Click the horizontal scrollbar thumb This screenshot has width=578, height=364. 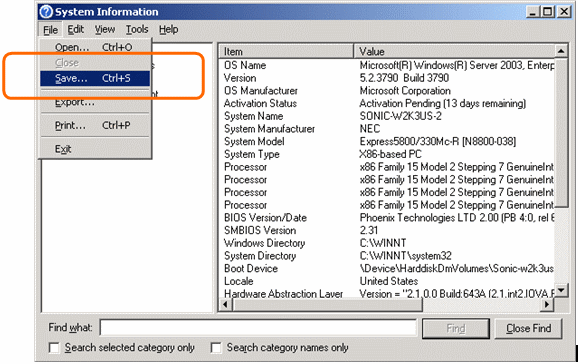point(327,305)
